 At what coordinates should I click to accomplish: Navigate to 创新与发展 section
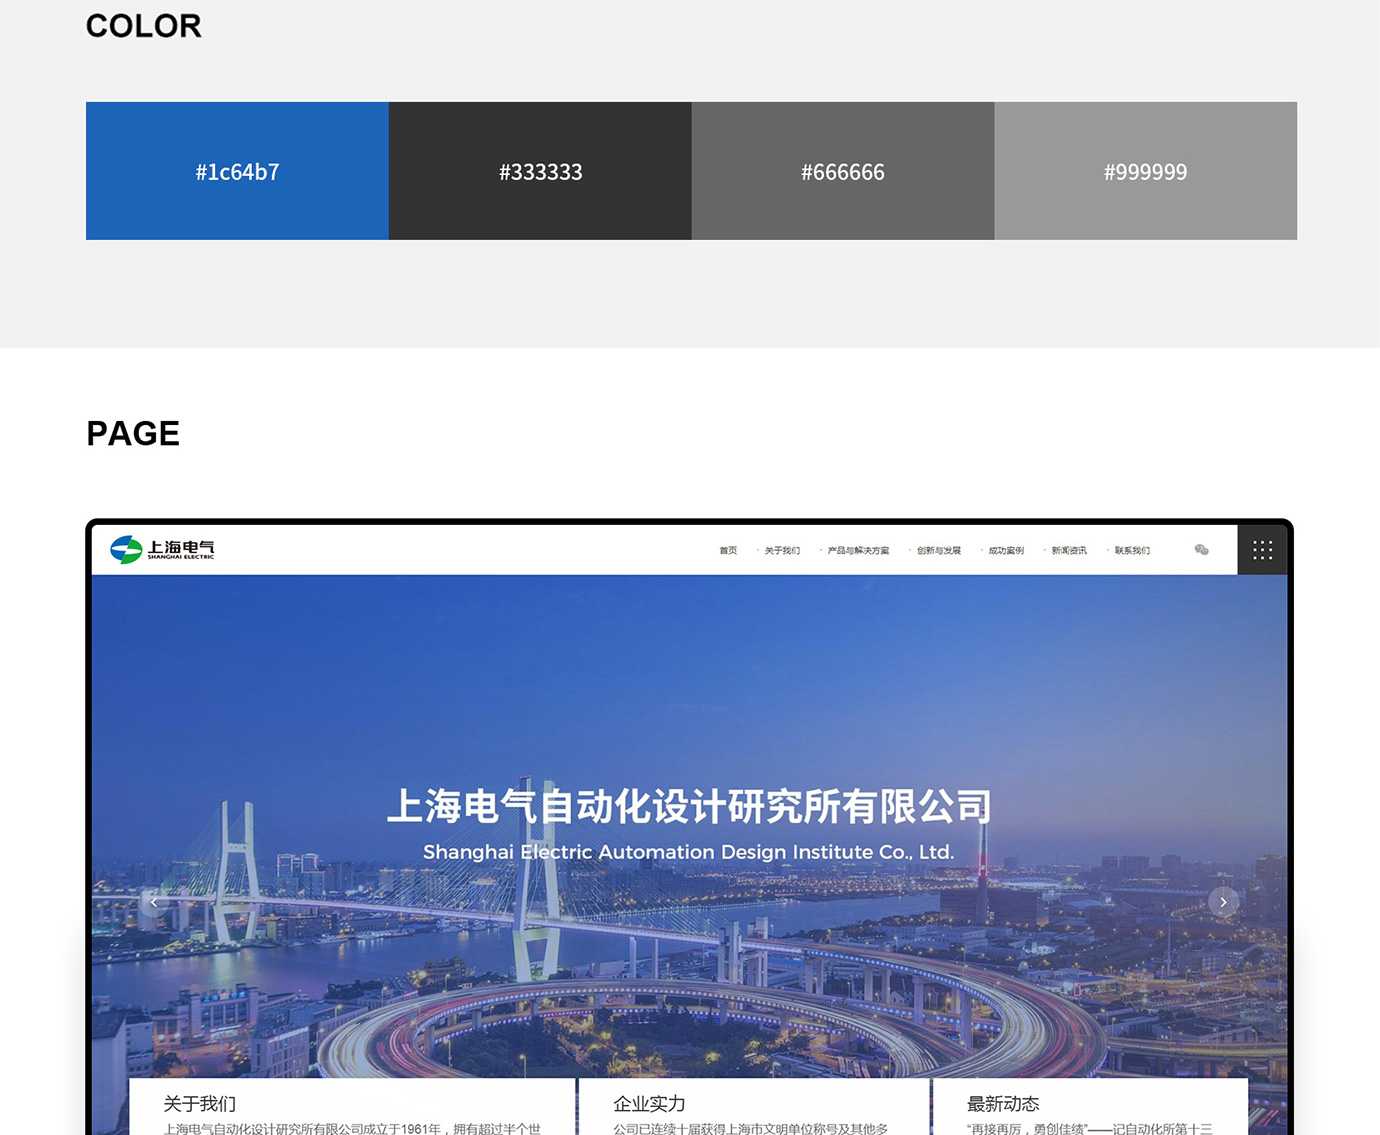(x=938, y=551)
